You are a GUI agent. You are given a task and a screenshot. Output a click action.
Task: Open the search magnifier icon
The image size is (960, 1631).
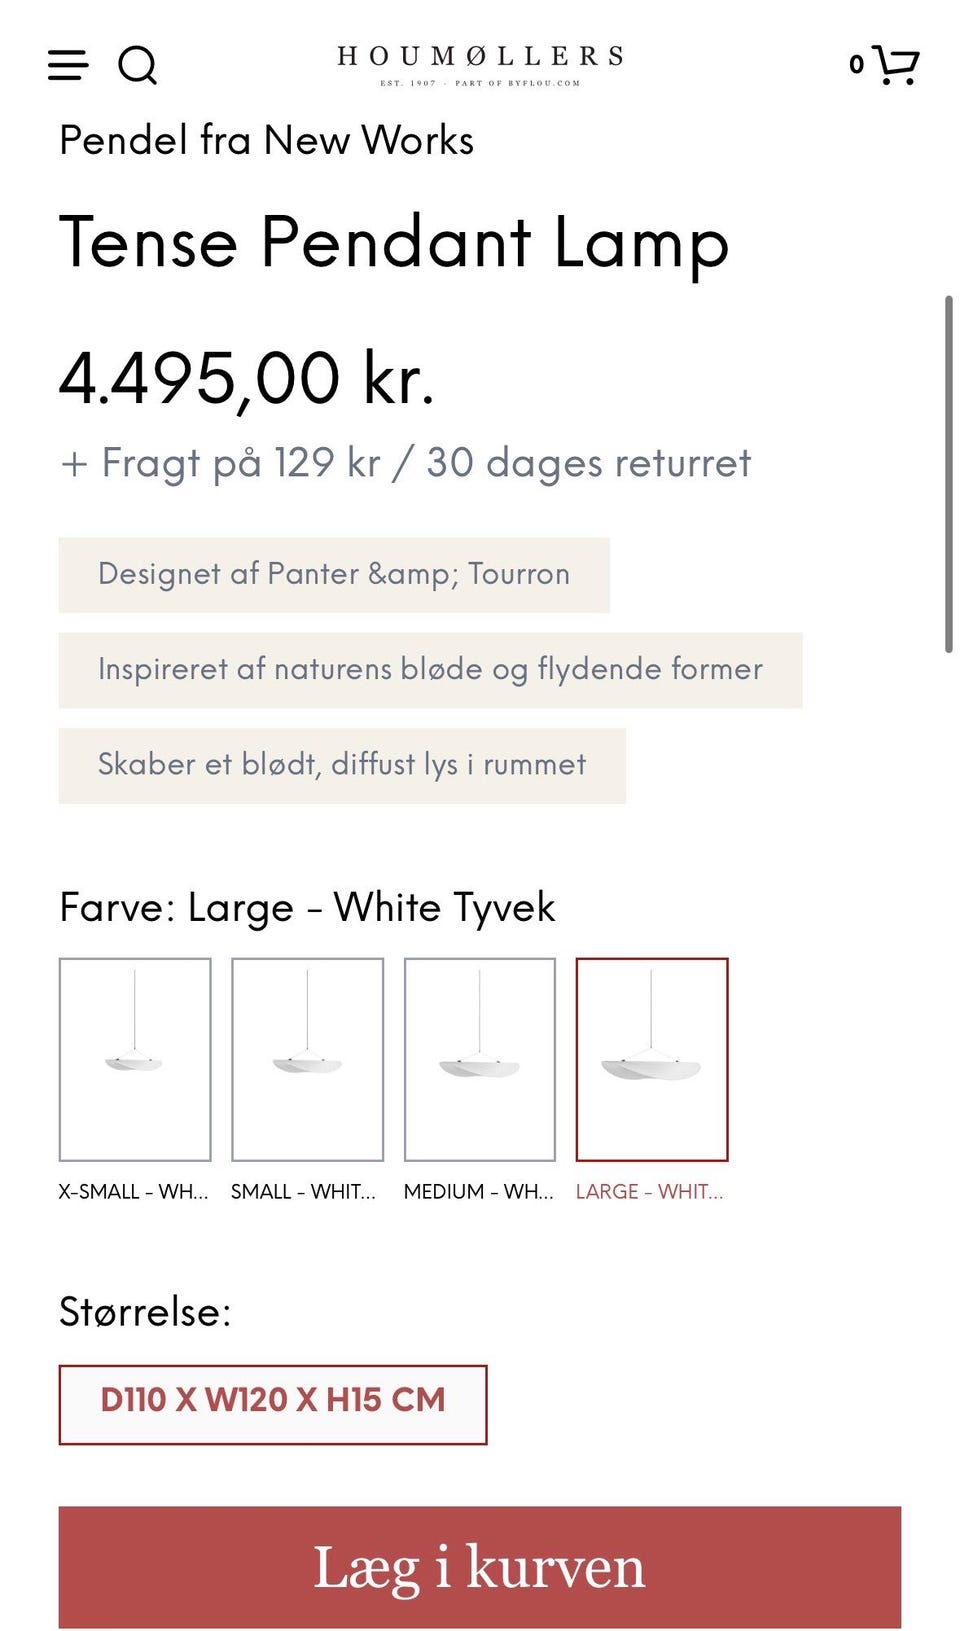coord(137,66)
